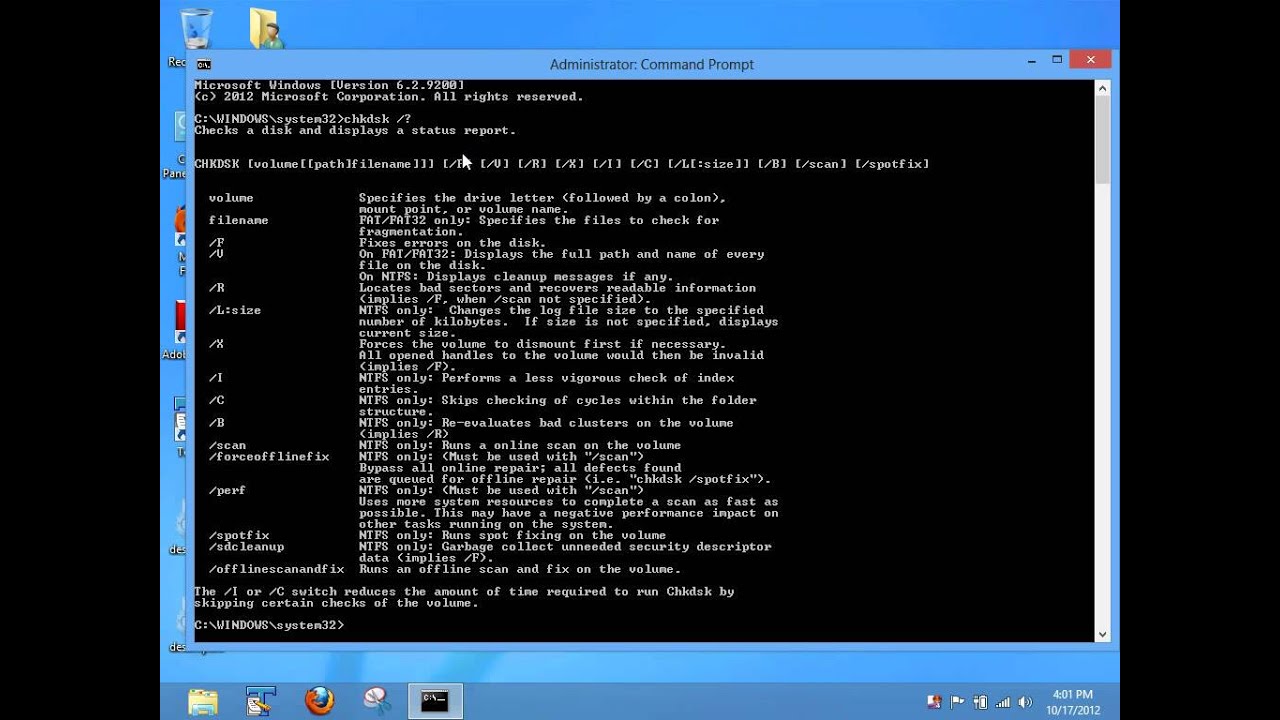Click the active Command Prompt taskbar button
The height and width of the screenshot is (720, 1280).
pyautogui.click(x=435, y=700)
